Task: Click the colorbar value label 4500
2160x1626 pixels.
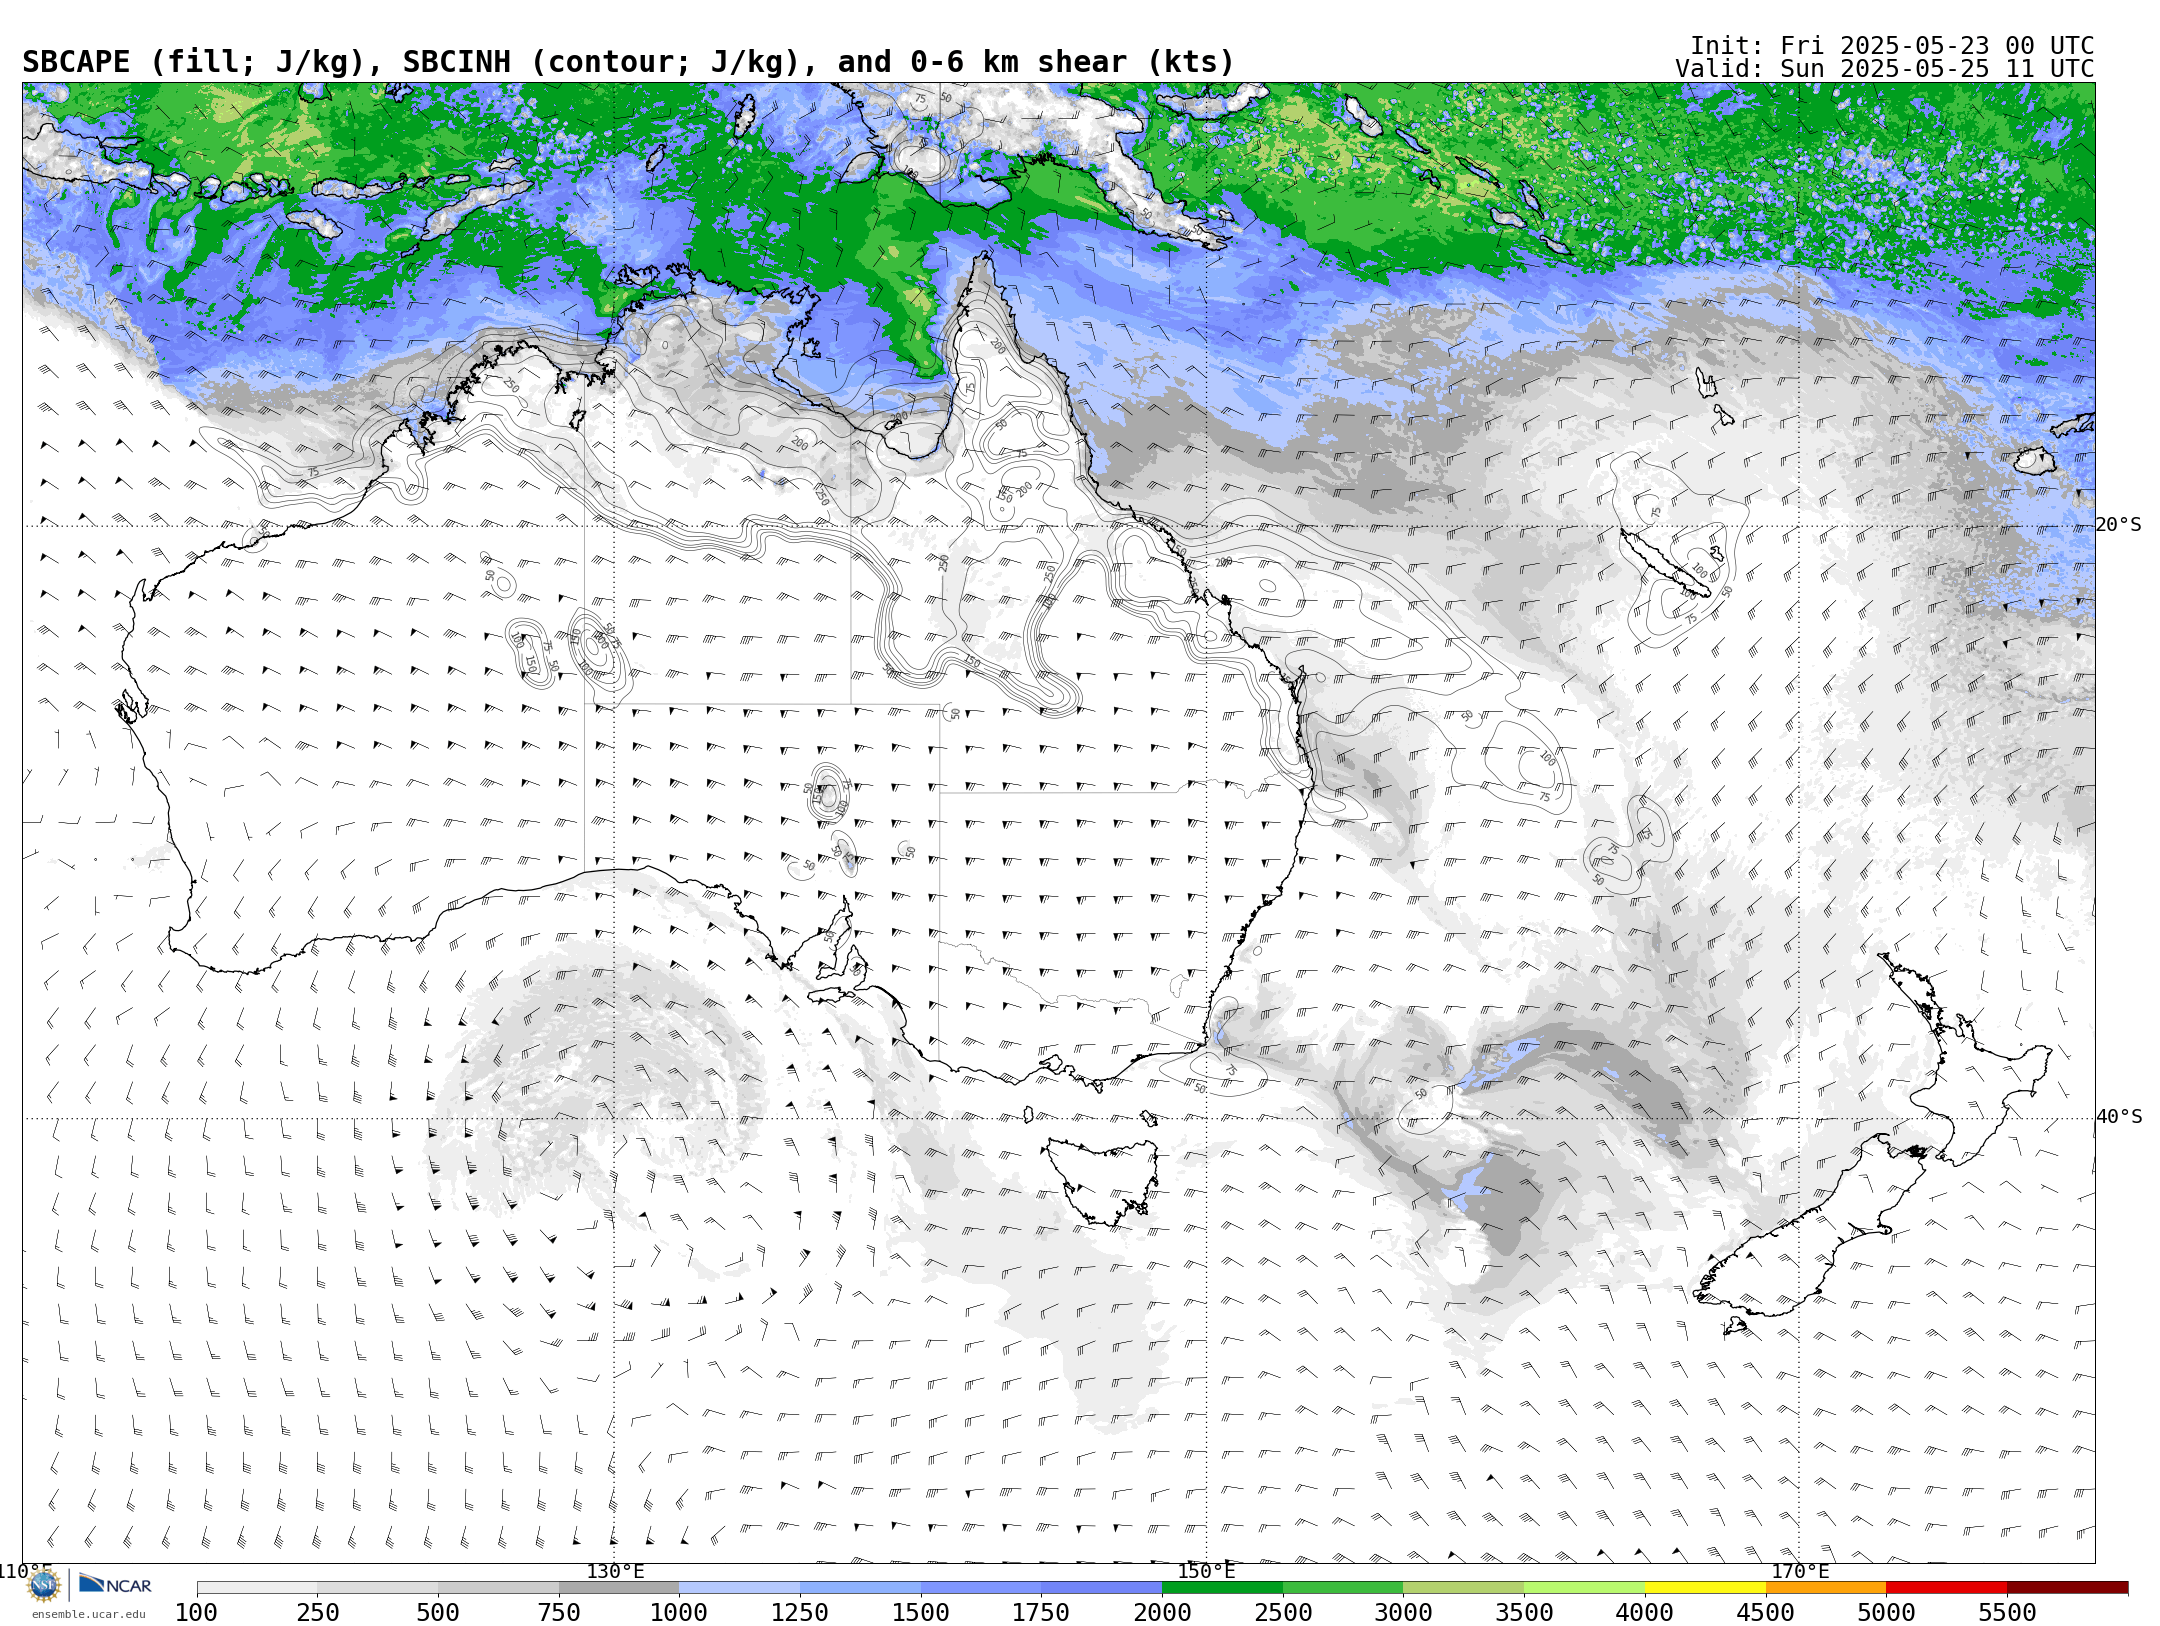Action: point(1766,1613)
